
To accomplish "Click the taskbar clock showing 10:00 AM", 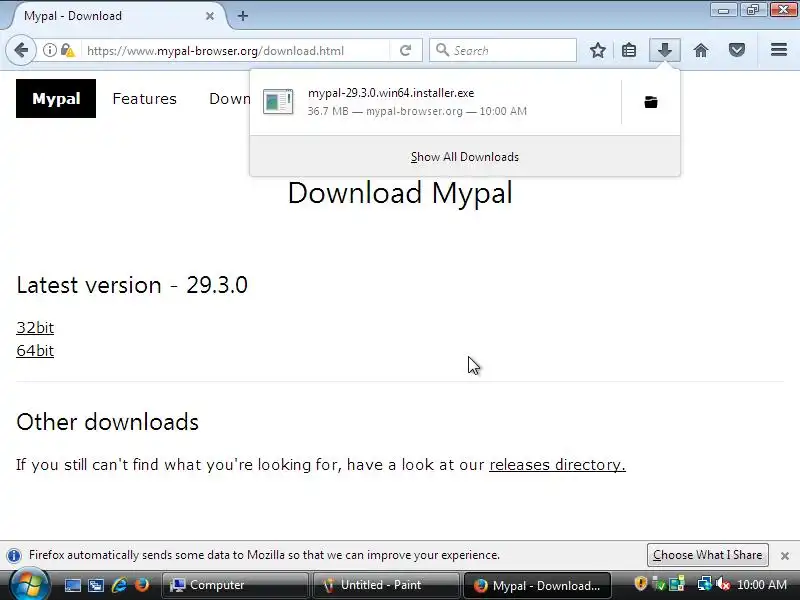I will [762, 585].
